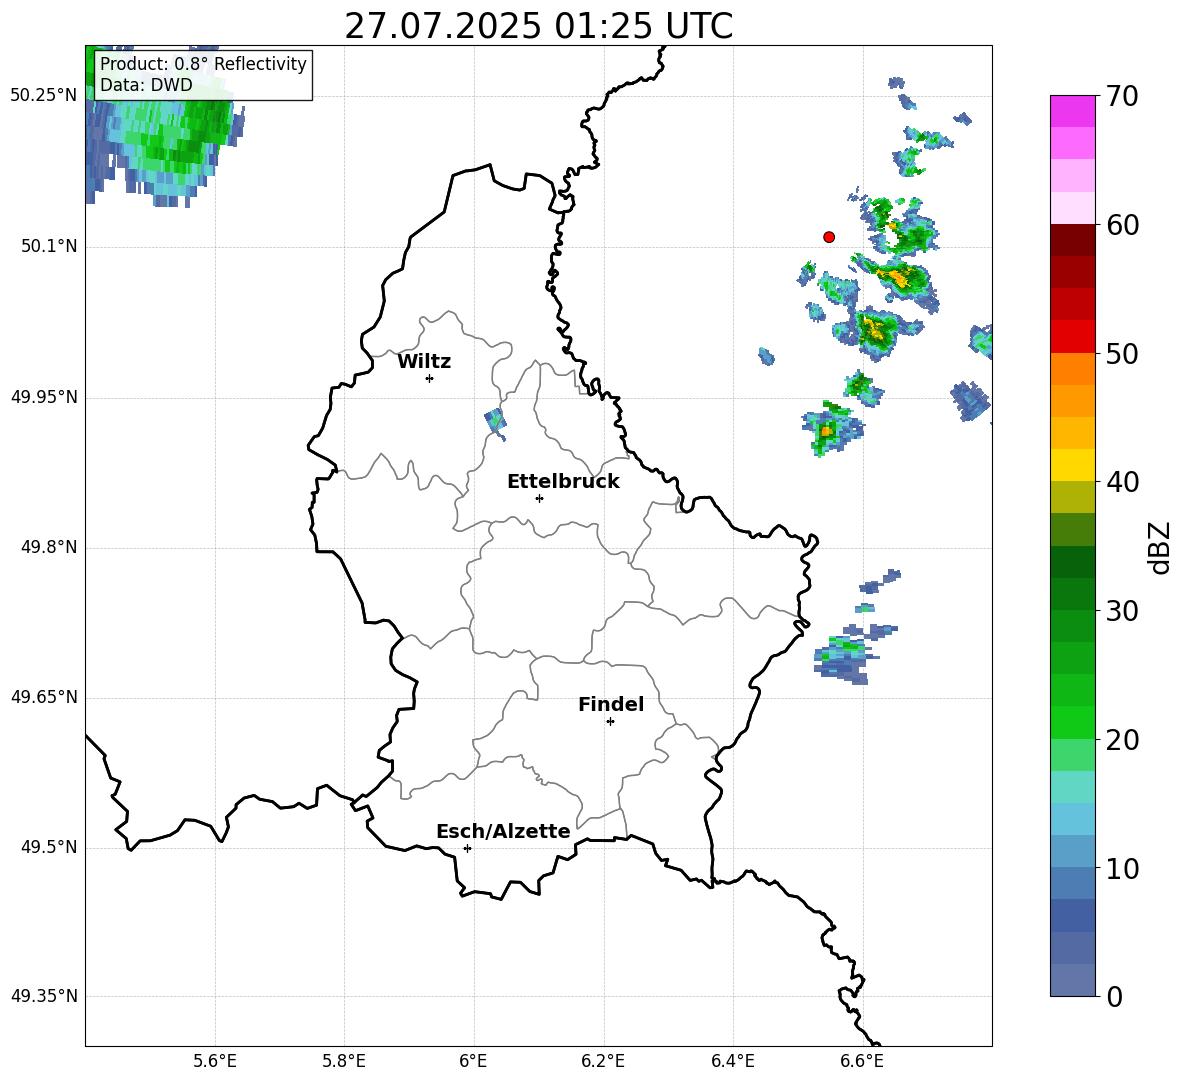Click the longitude label 6.6°E

862,1061
